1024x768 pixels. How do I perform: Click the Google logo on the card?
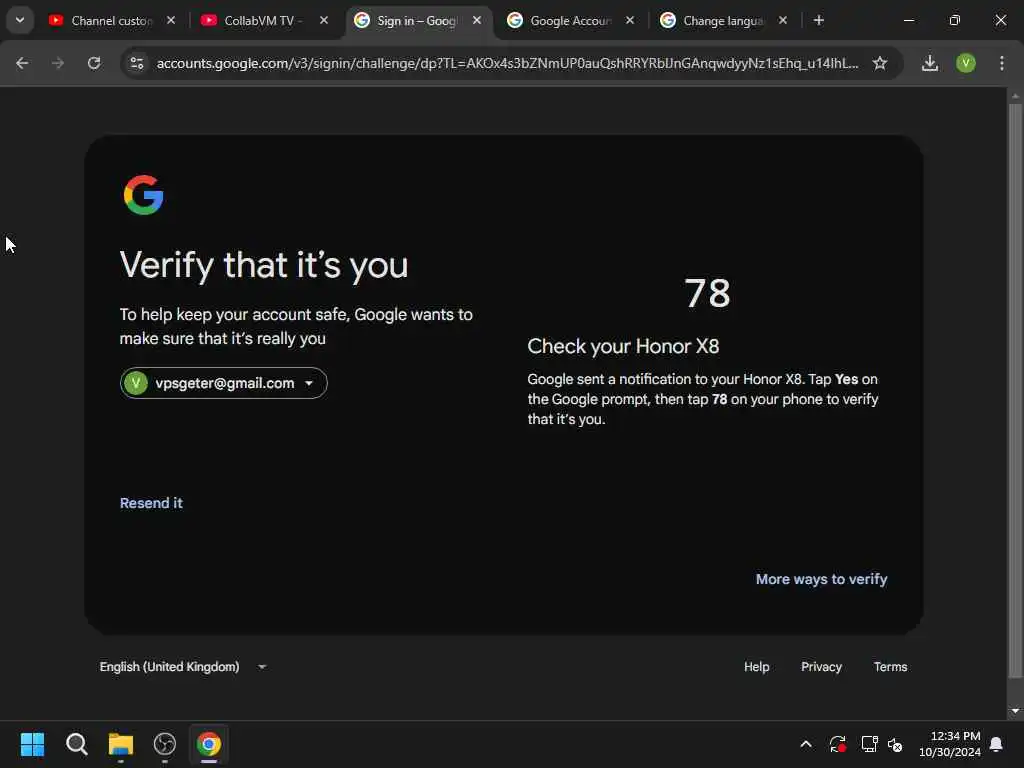pos(144,195)
